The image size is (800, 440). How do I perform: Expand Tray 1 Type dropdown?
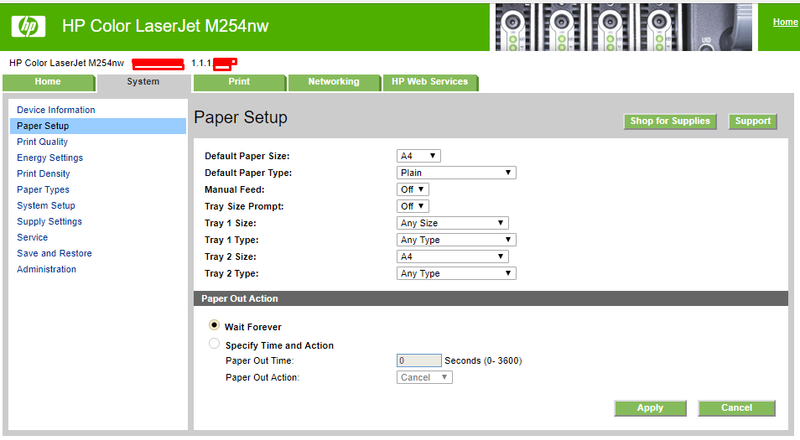(x=456, y=240)
